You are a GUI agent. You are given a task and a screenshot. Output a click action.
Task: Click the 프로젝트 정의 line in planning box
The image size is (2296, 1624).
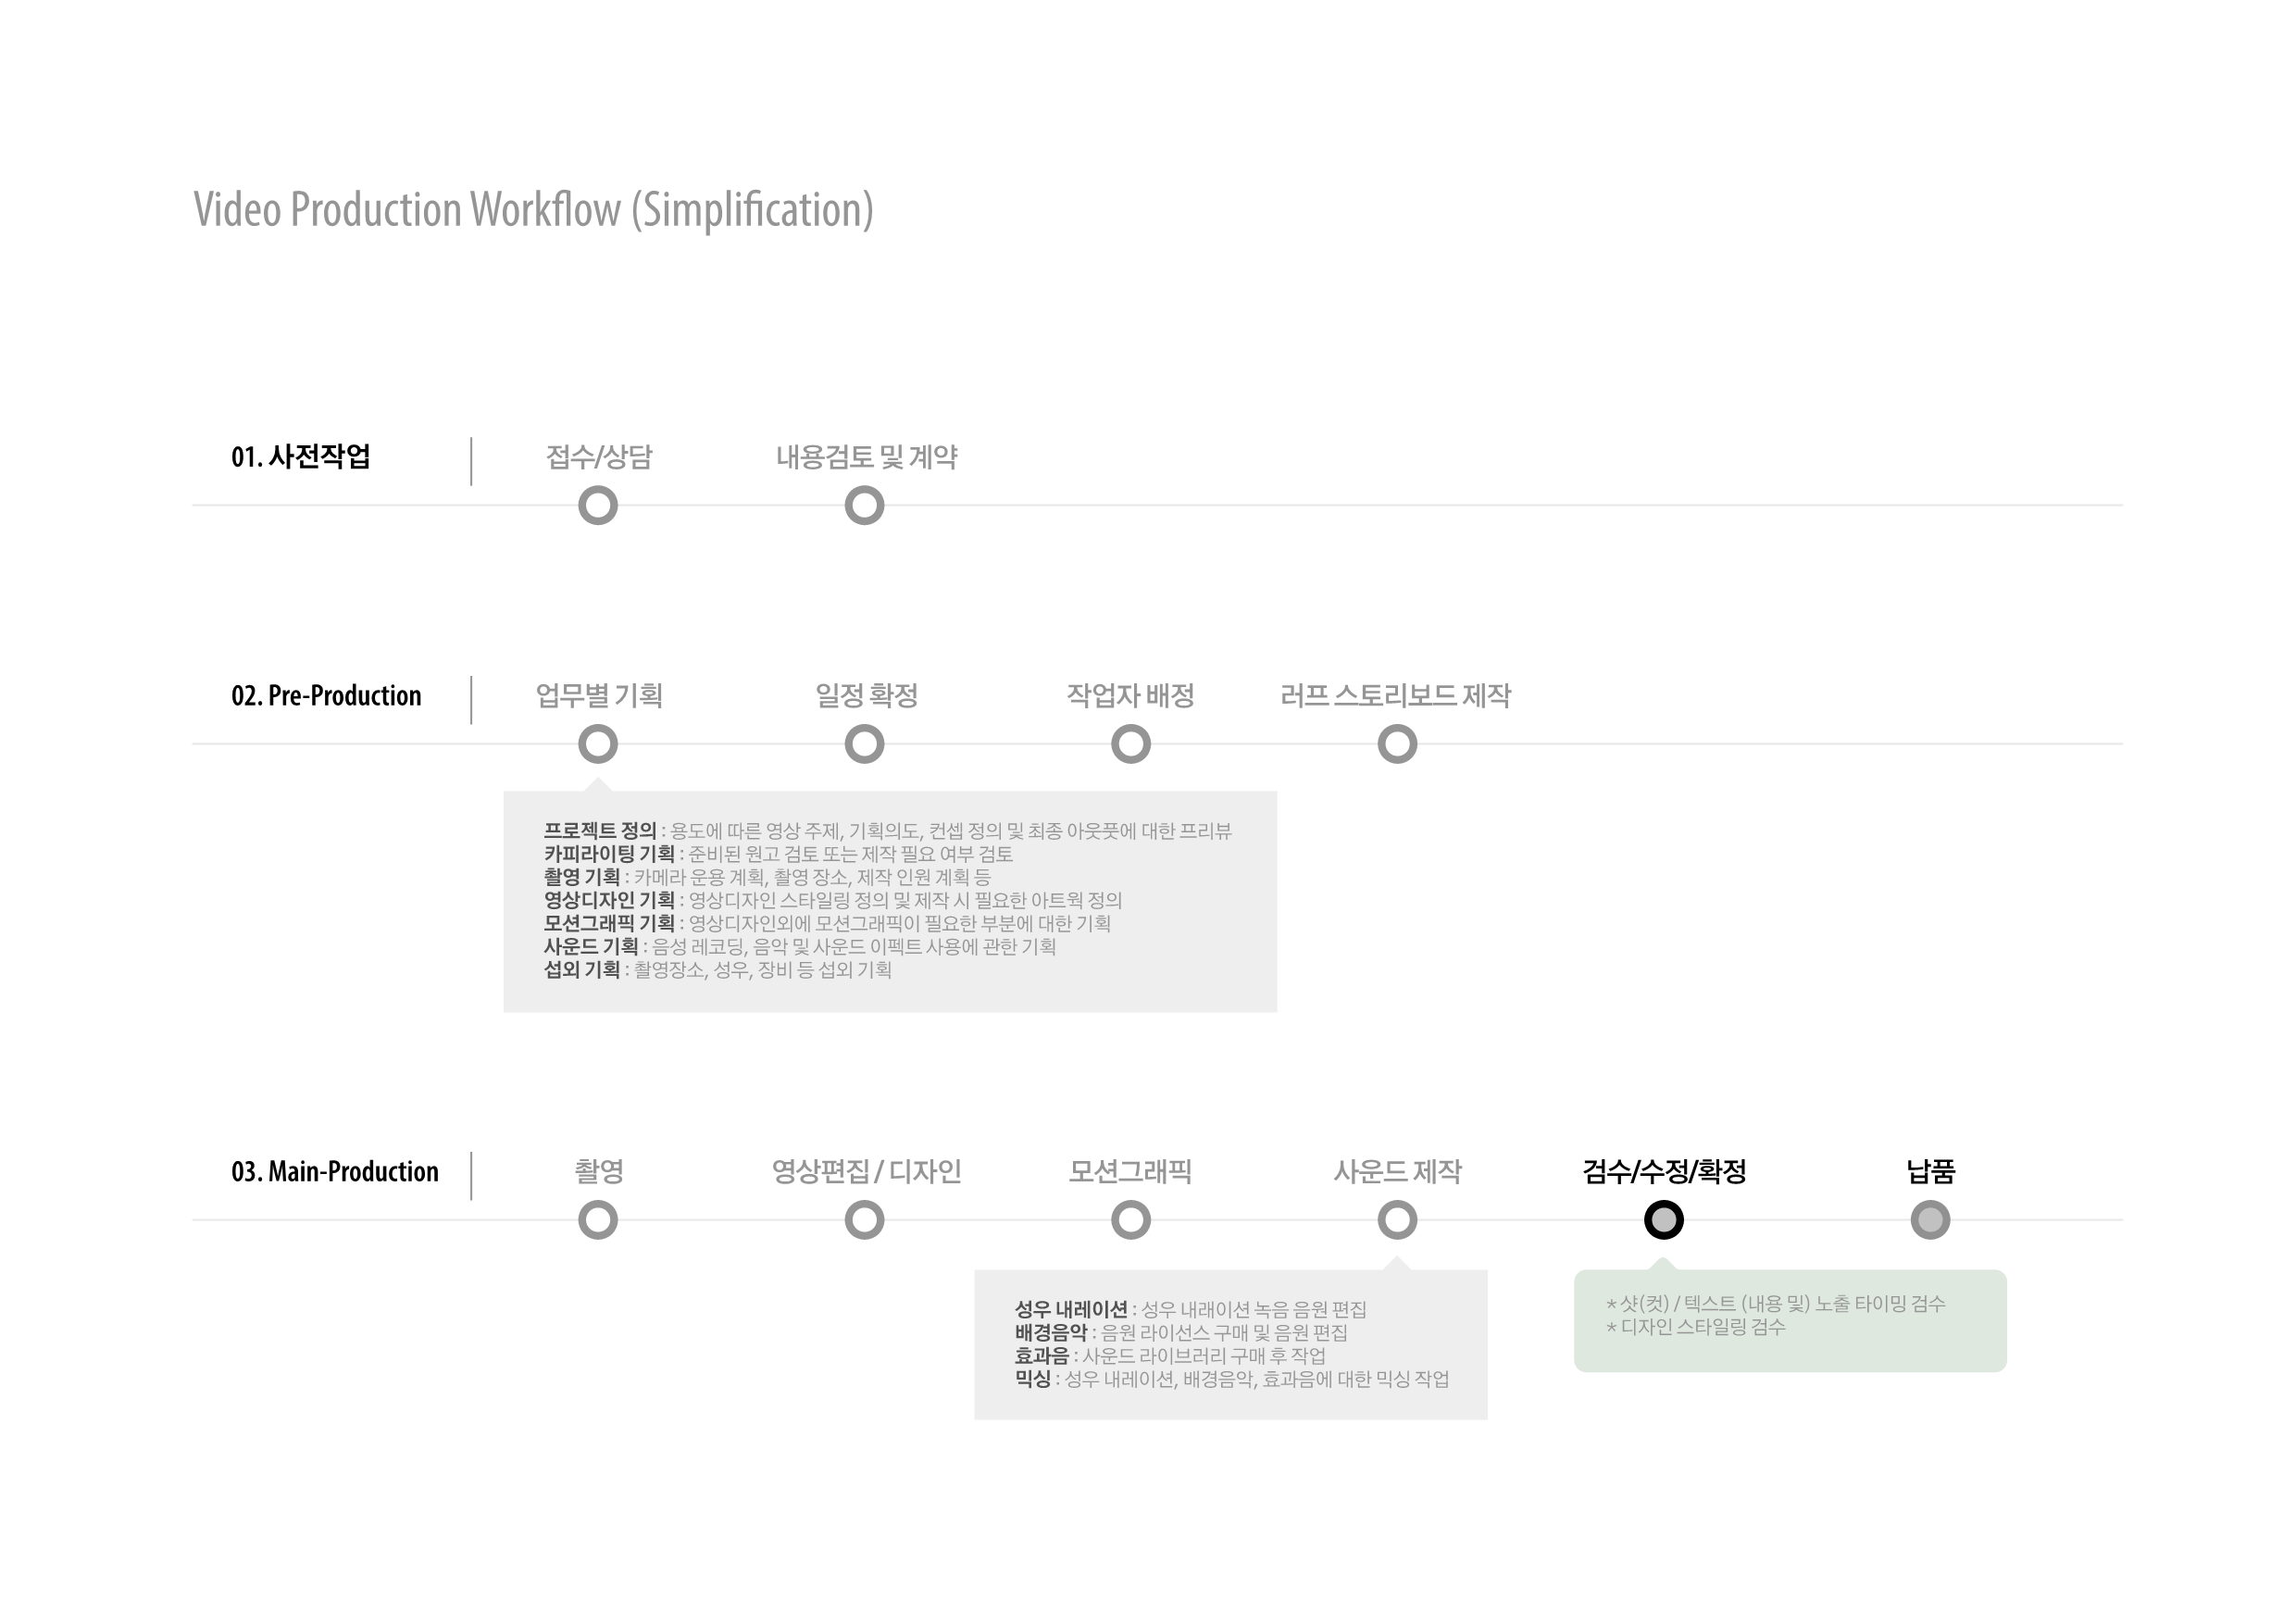click(x=888, y=831)
